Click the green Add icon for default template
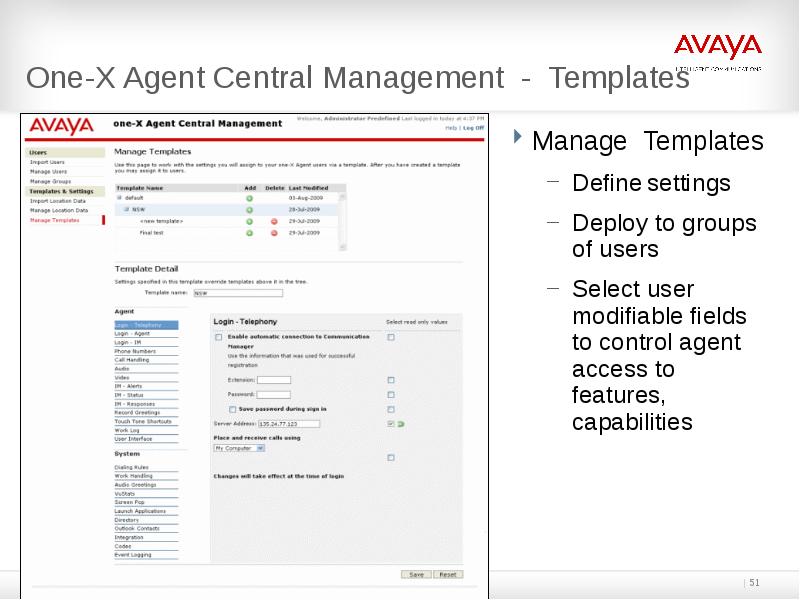 pyautogui.click(x=249, y=198)
